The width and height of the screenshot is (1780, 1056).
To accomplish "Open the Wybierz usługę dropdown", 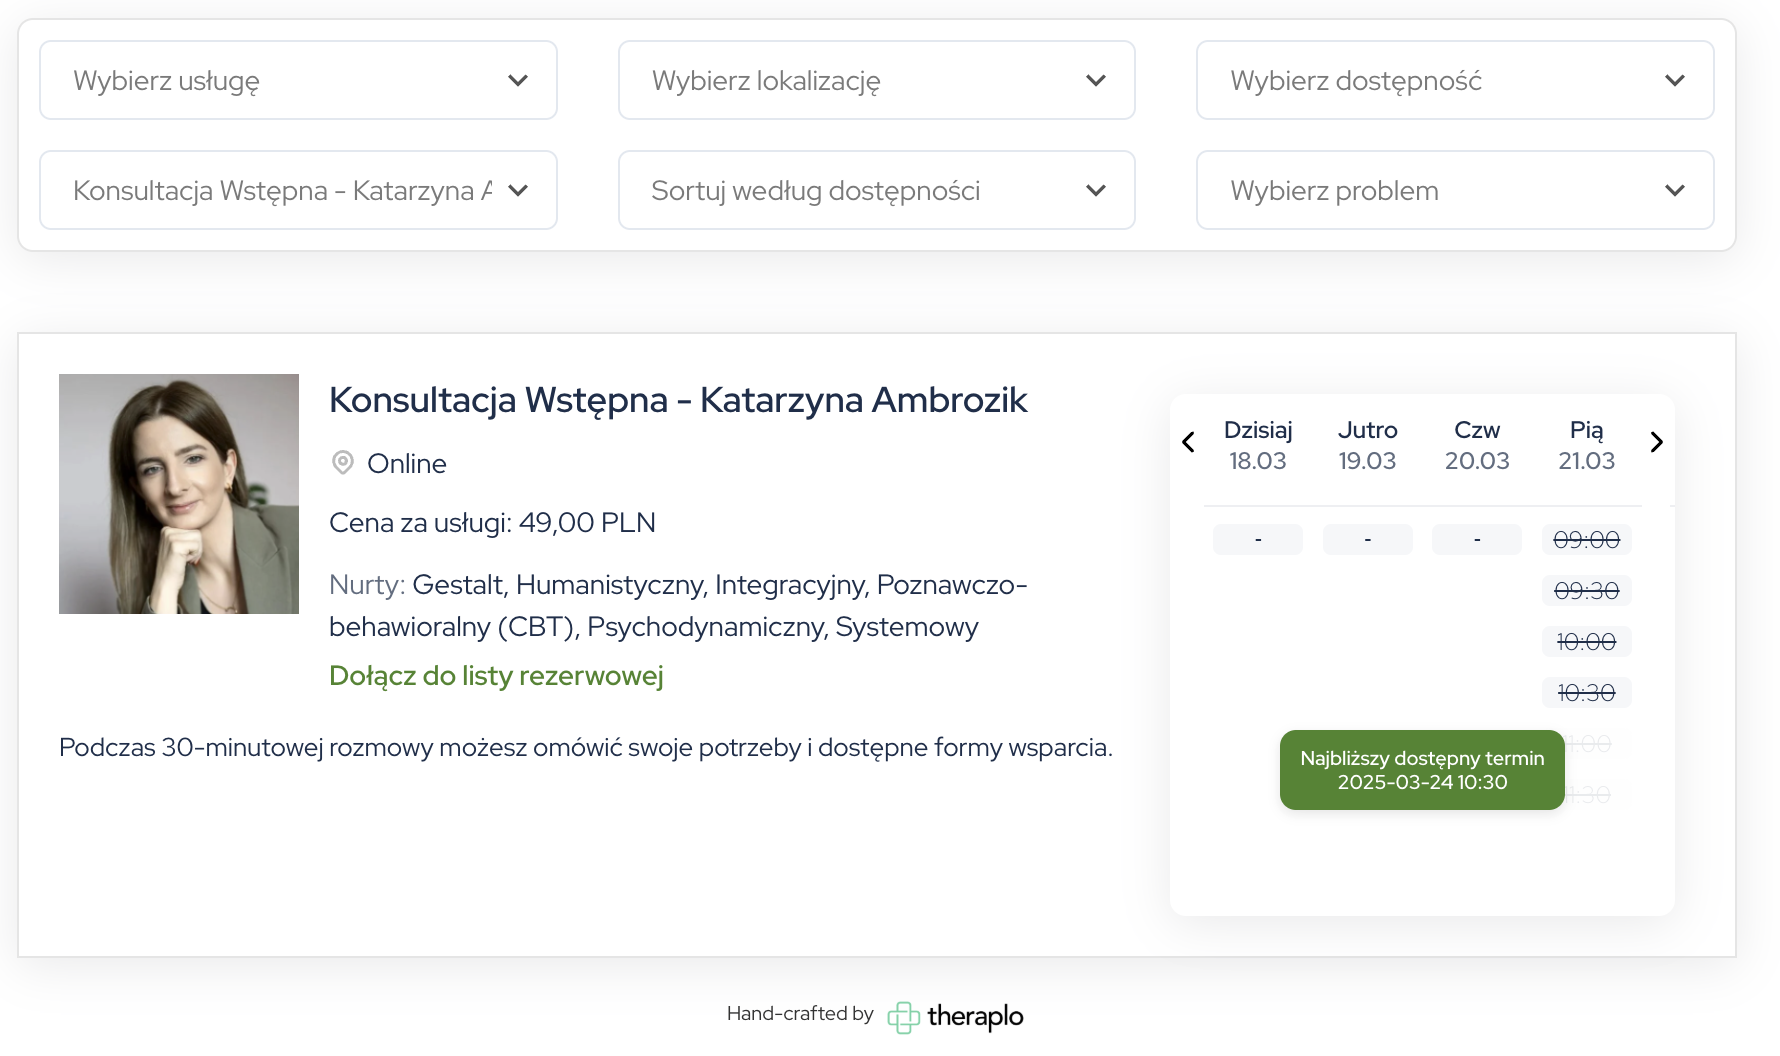I will [298, 80].
